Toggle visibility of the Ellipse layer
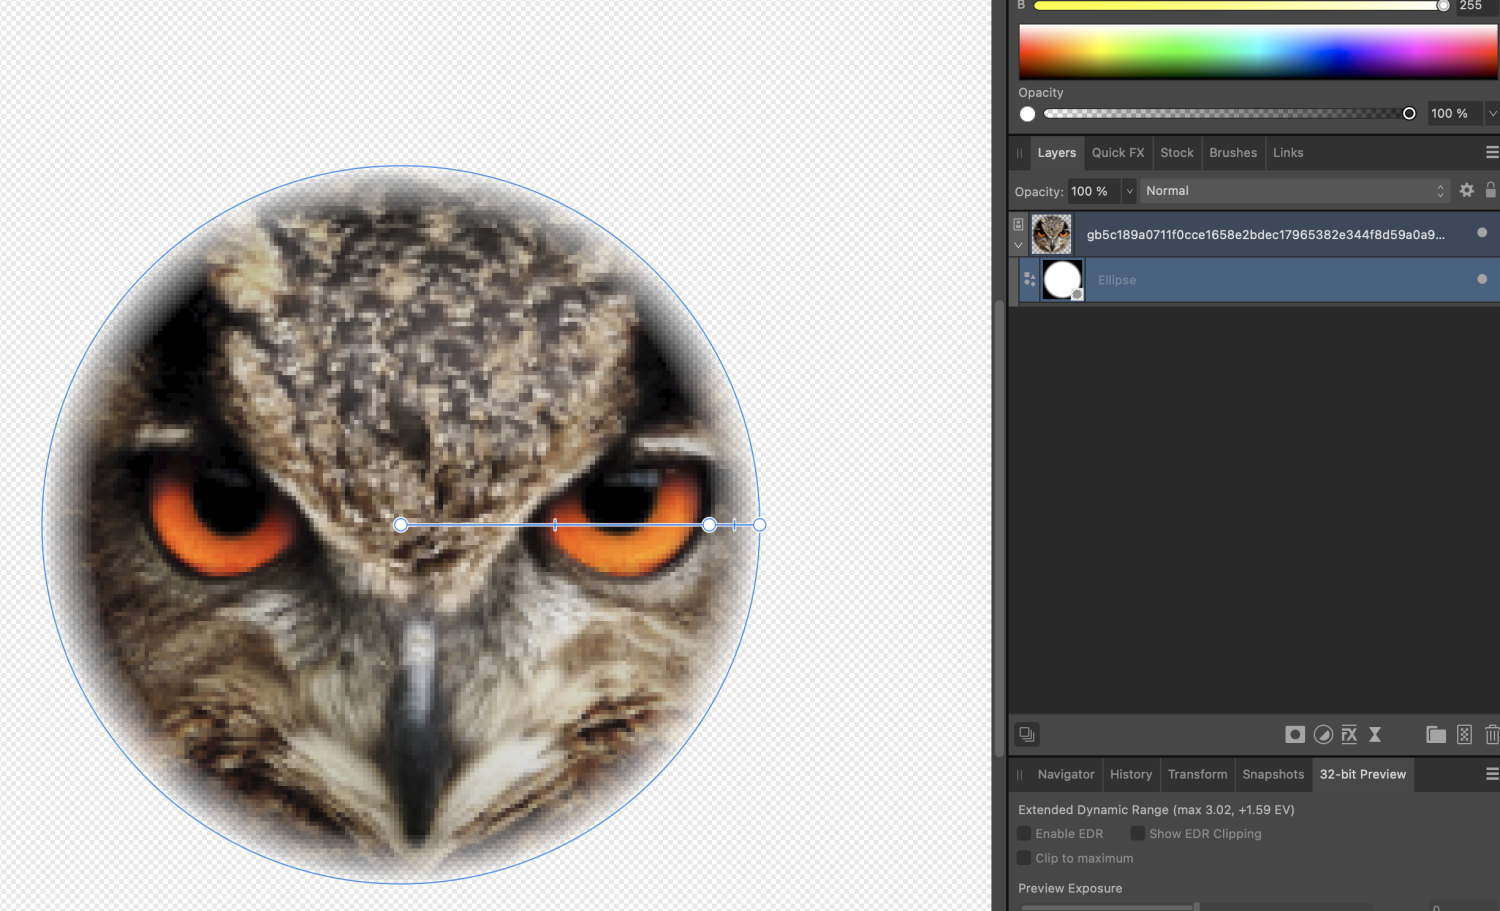The width and height of the screenshot is (1500, 911). [x=1481, y=279]
